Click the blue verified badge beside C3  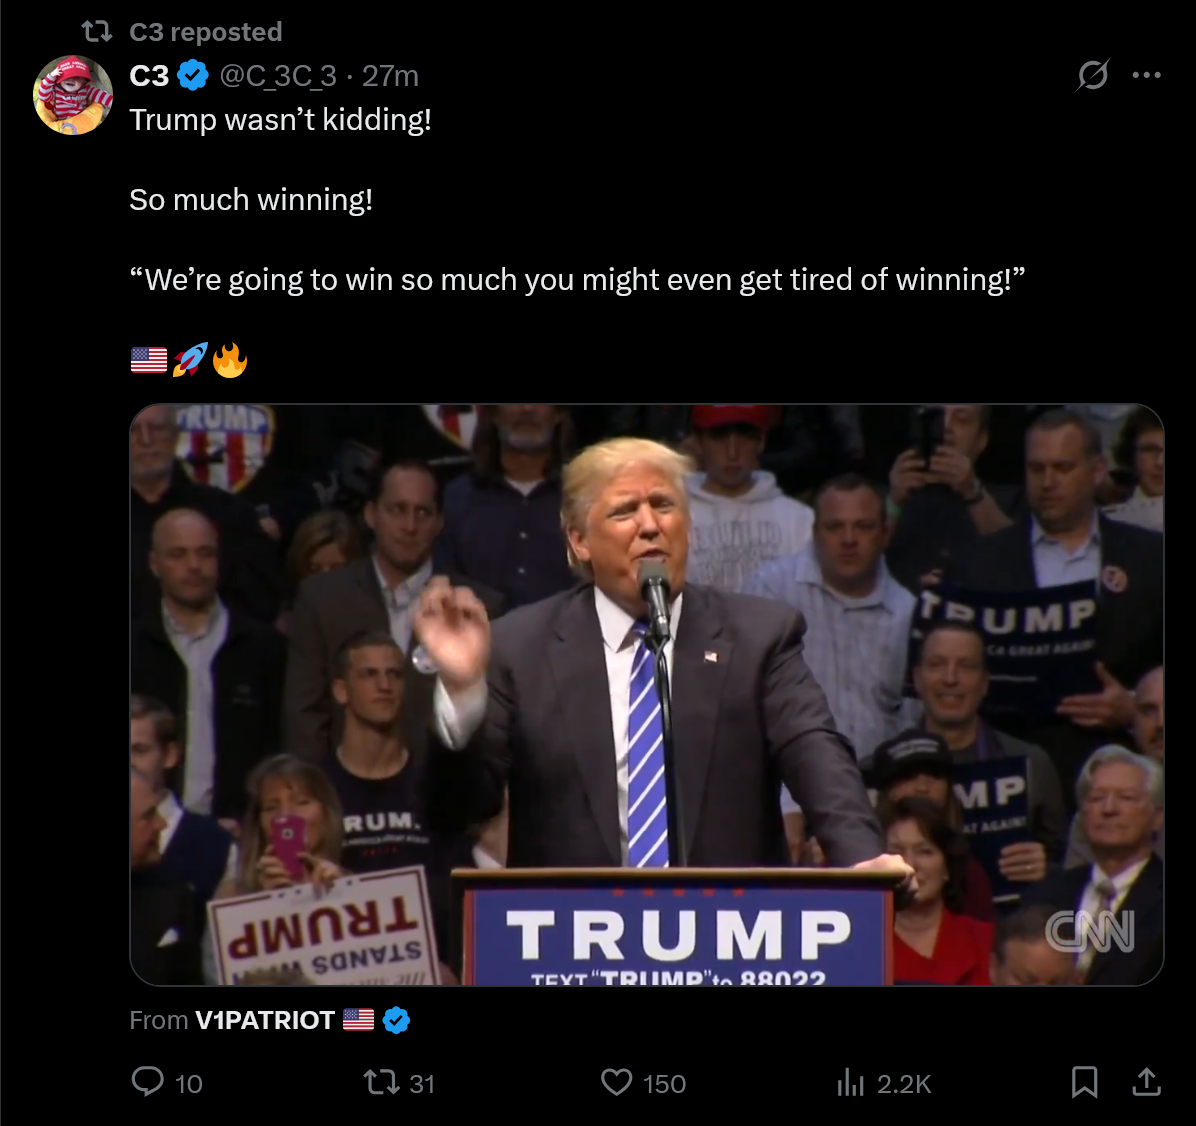pos(193,76)
